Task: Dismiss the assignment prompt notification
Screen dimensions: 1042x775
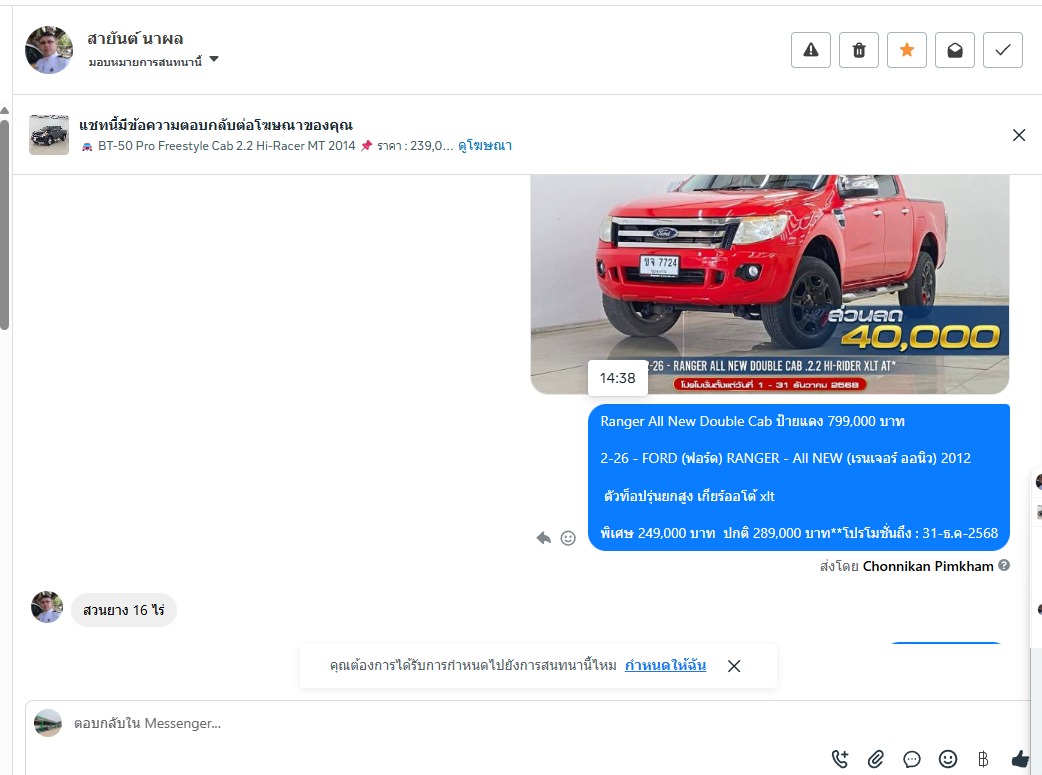Action: pos(734,666)
